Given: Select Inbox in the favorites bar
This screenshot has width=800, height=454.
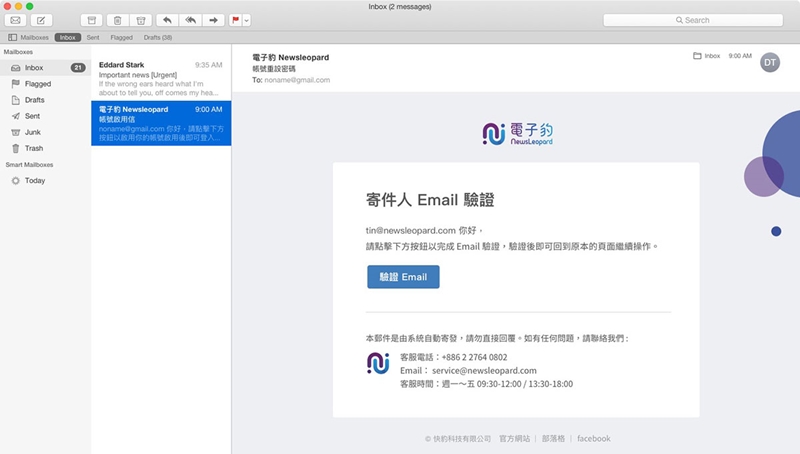Looking at the screenshot, I should click(67, 37).
